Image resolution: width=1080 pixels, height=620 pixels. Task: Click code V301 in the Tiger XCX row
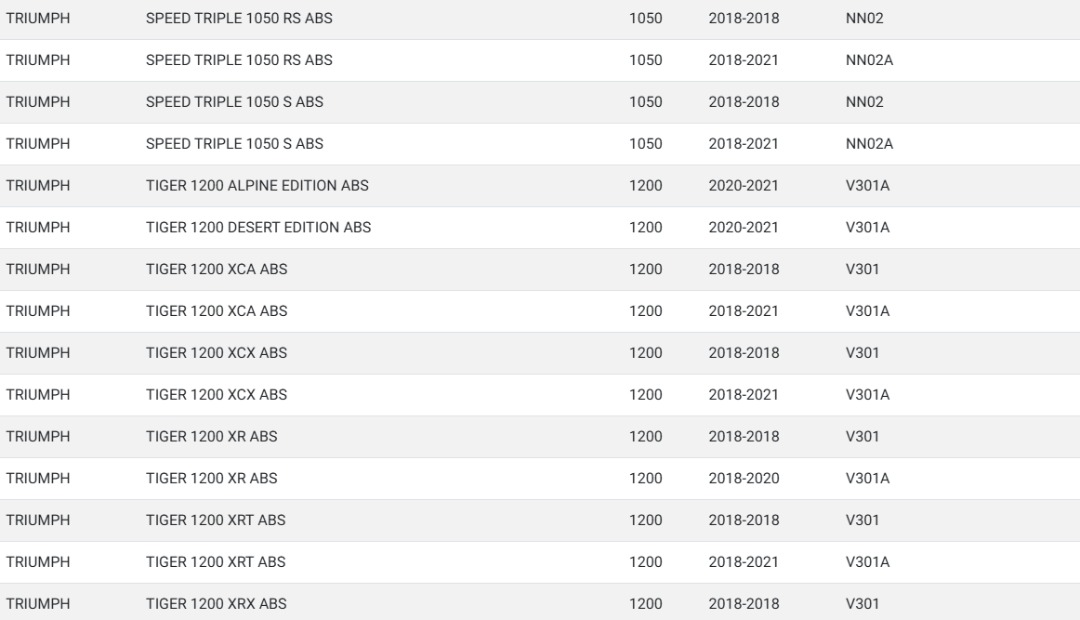tap(862, 353)
